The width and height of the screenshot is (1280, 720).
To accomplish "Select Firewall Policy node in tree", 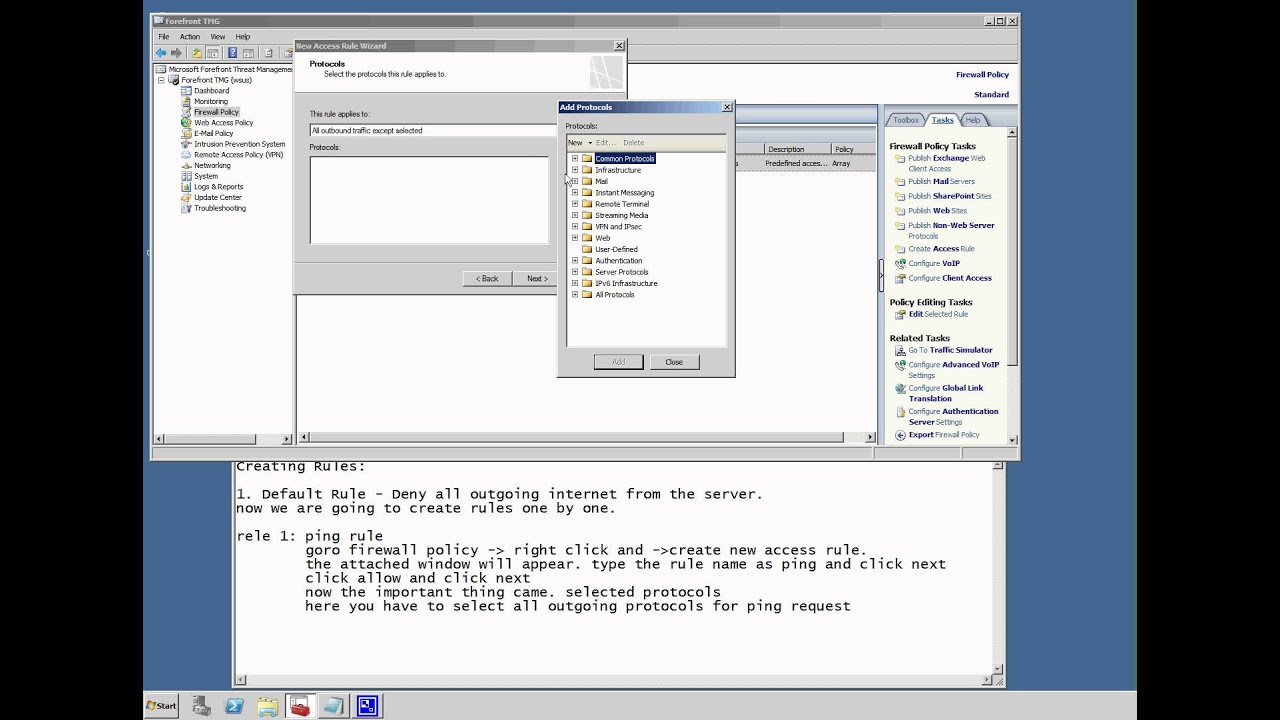I will point(216,112).
